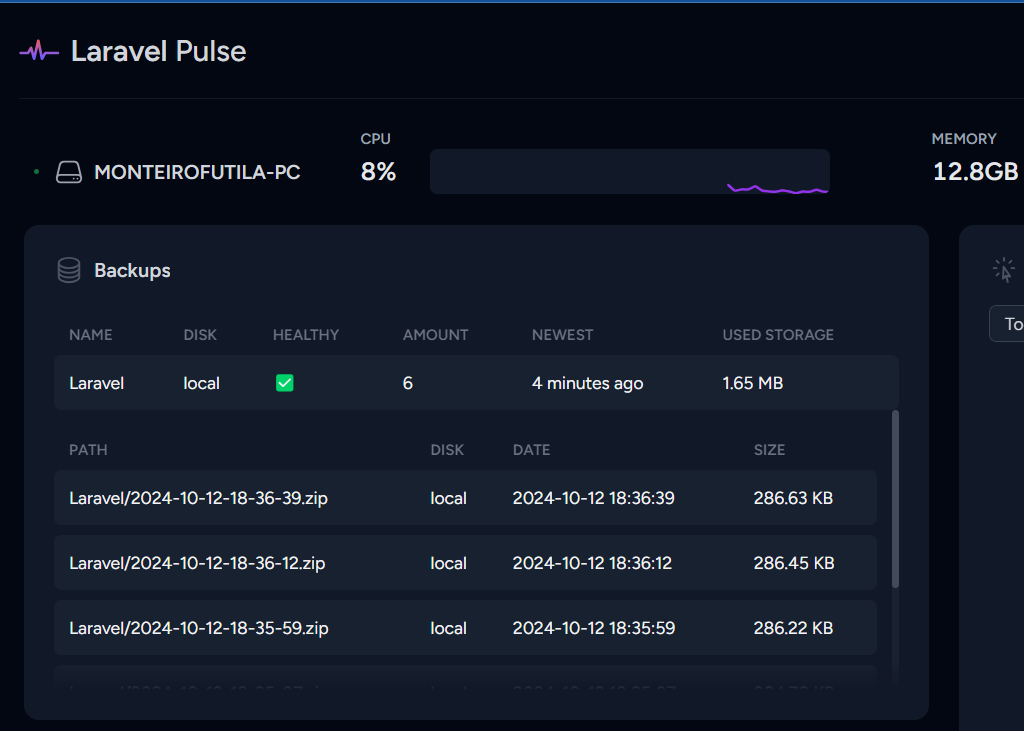Click local disk for 18-35-59.zip row
1024x731 pixels.
(448, 628)
